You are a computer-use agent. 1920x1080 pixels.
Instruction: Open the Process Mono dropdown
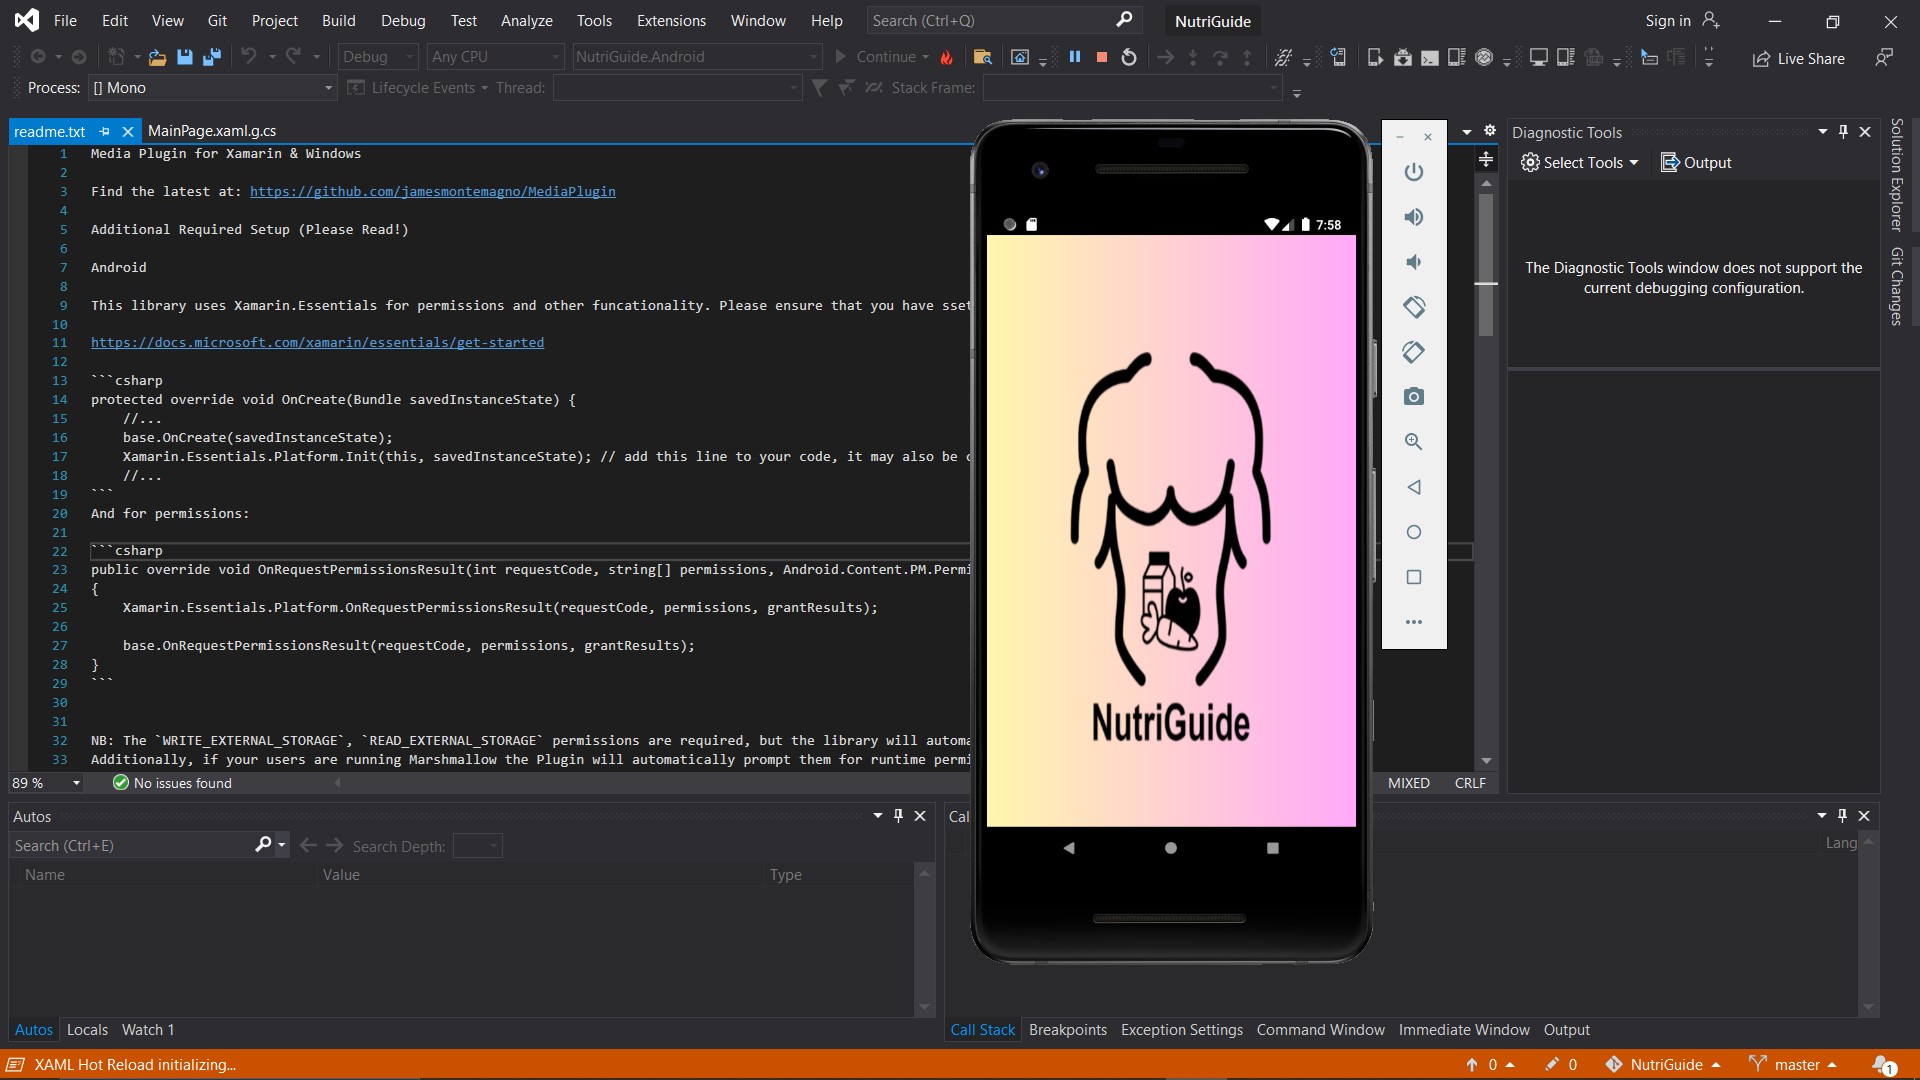pyautogui.click(x=212, y=88)
